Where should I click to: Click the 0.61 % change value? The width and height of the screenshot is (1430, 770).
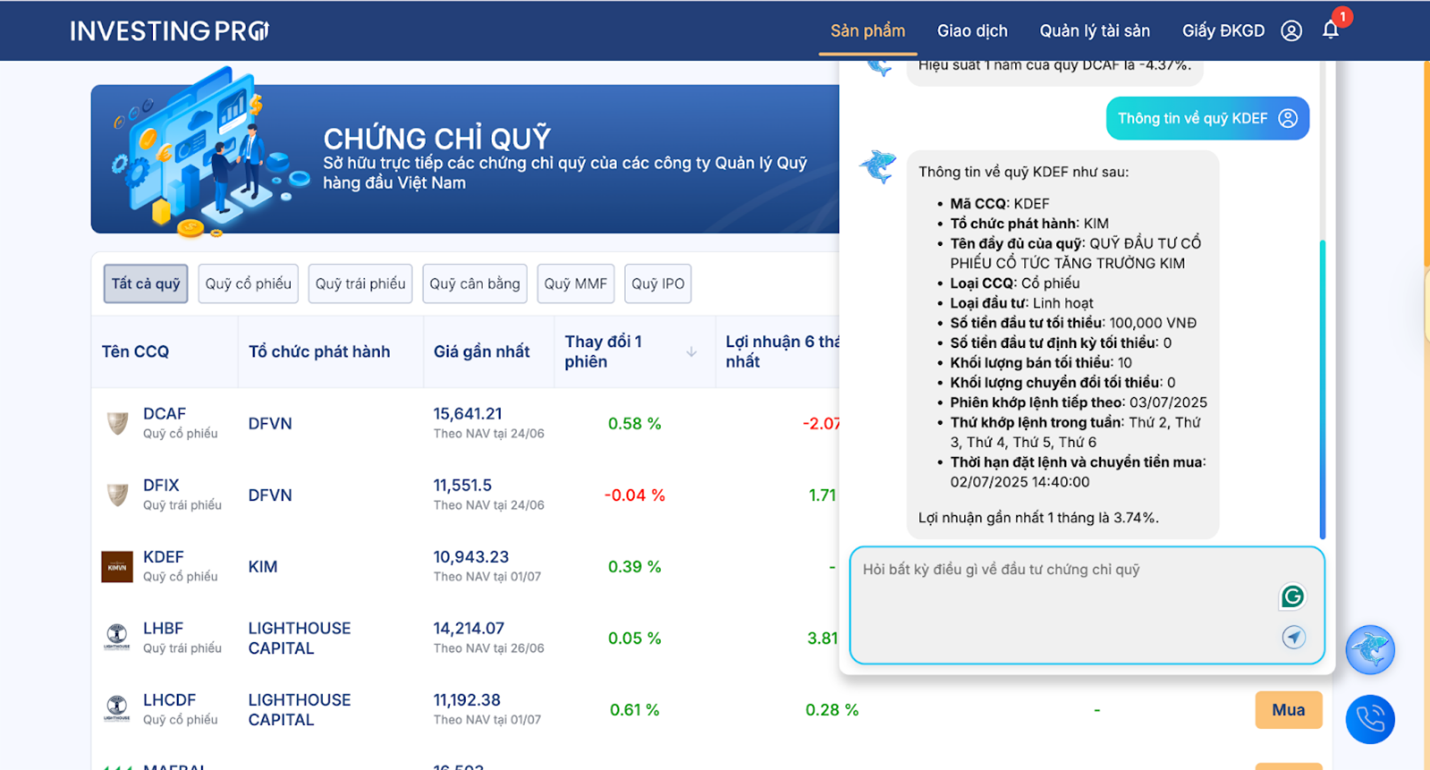(x=634, y=710)
